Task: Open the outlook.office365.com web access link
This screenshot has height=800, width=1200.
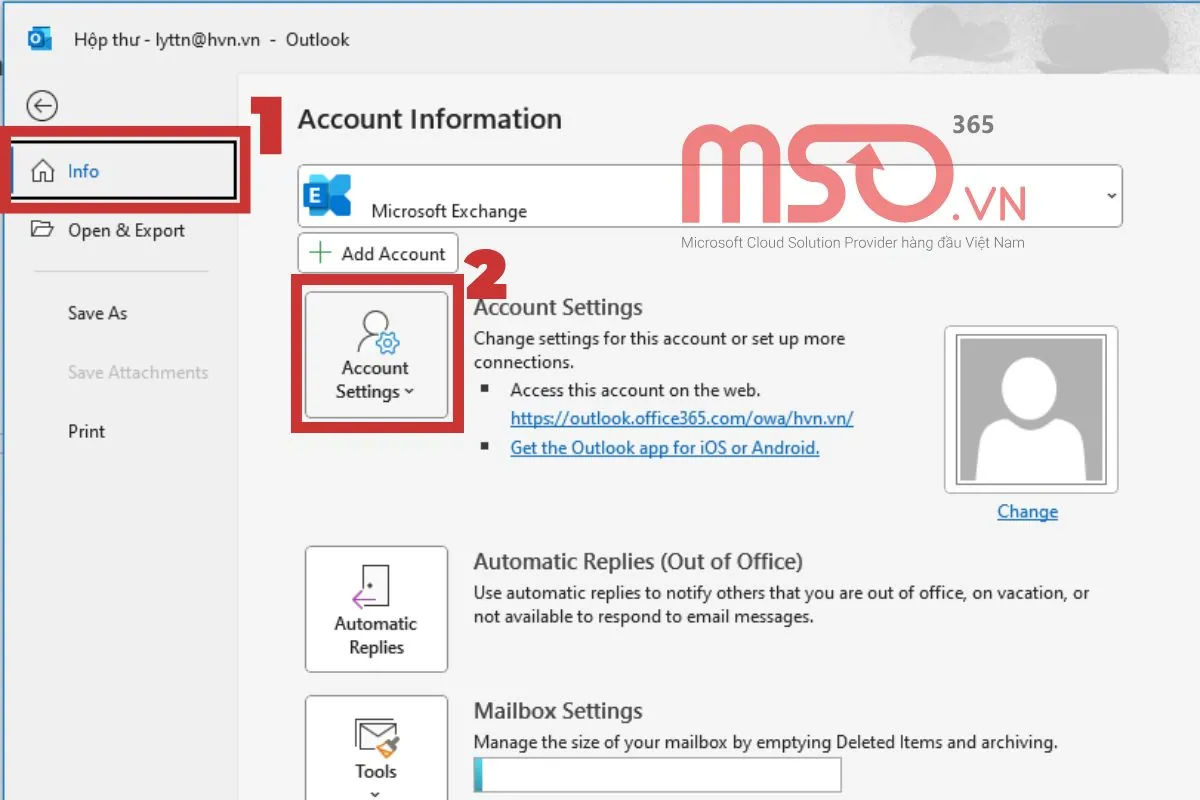Action: (682, 418)
